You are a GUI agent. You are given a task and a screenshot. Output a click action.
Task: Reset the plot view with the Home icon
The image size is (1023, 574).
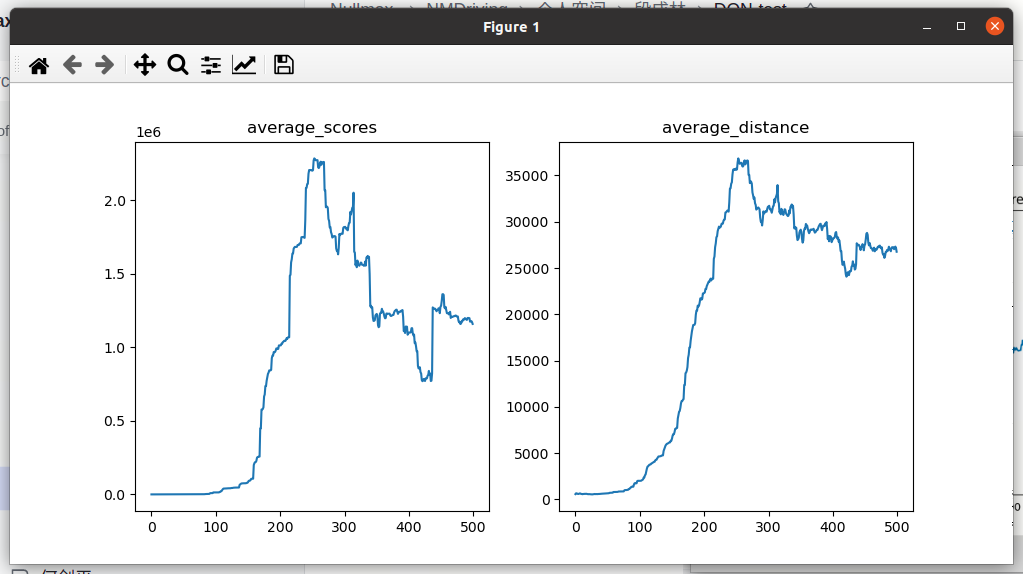pos(39,65)
